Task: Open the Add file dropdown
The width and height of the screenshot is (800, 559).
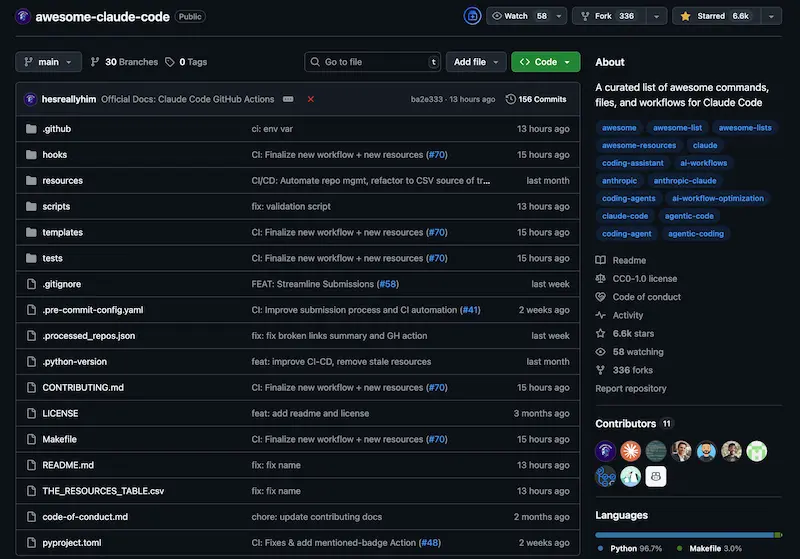Action: (476, 62)
